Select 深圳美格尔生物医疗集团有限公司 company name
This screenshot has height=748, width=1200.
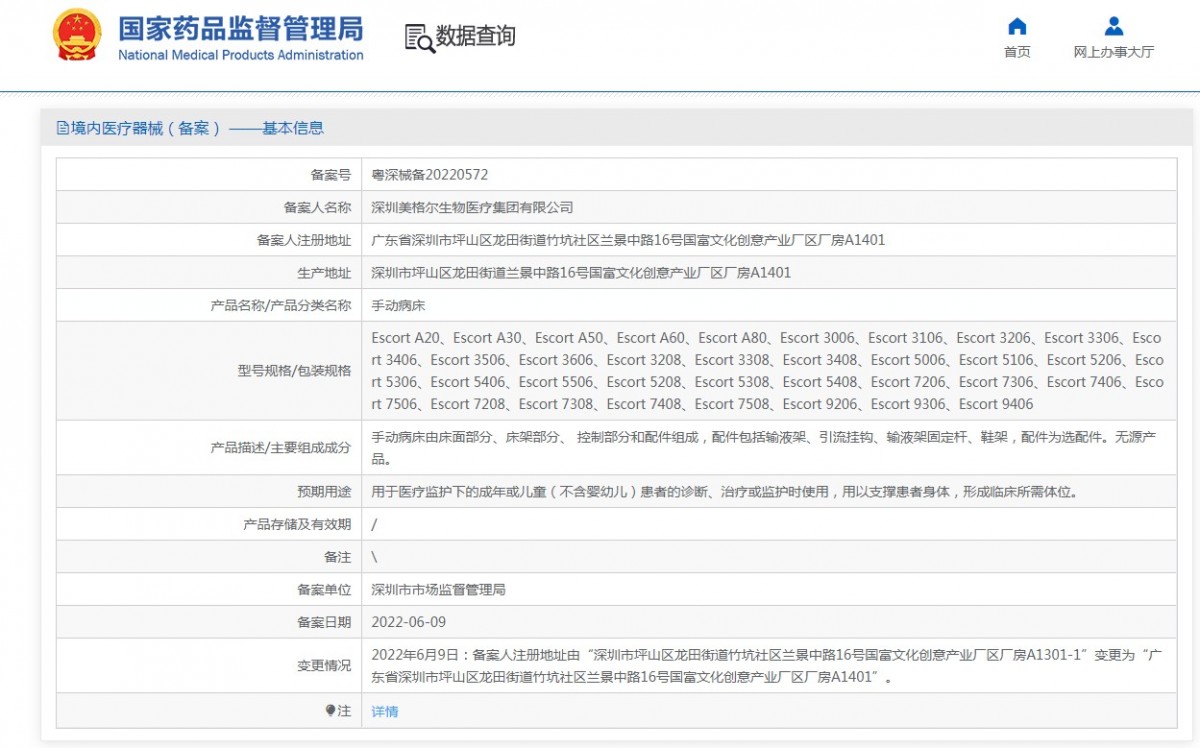click(x=472, y=208)
